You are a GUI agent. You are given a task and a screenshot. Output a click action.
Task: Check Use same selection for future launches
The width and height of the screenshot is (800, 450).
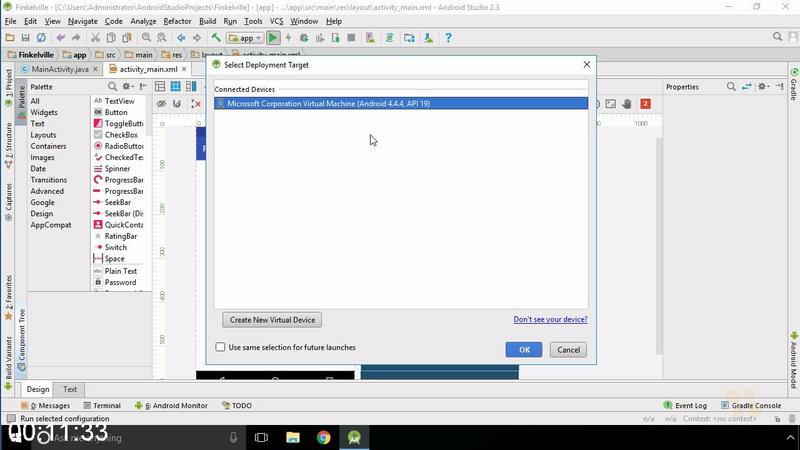click(220, 347)
